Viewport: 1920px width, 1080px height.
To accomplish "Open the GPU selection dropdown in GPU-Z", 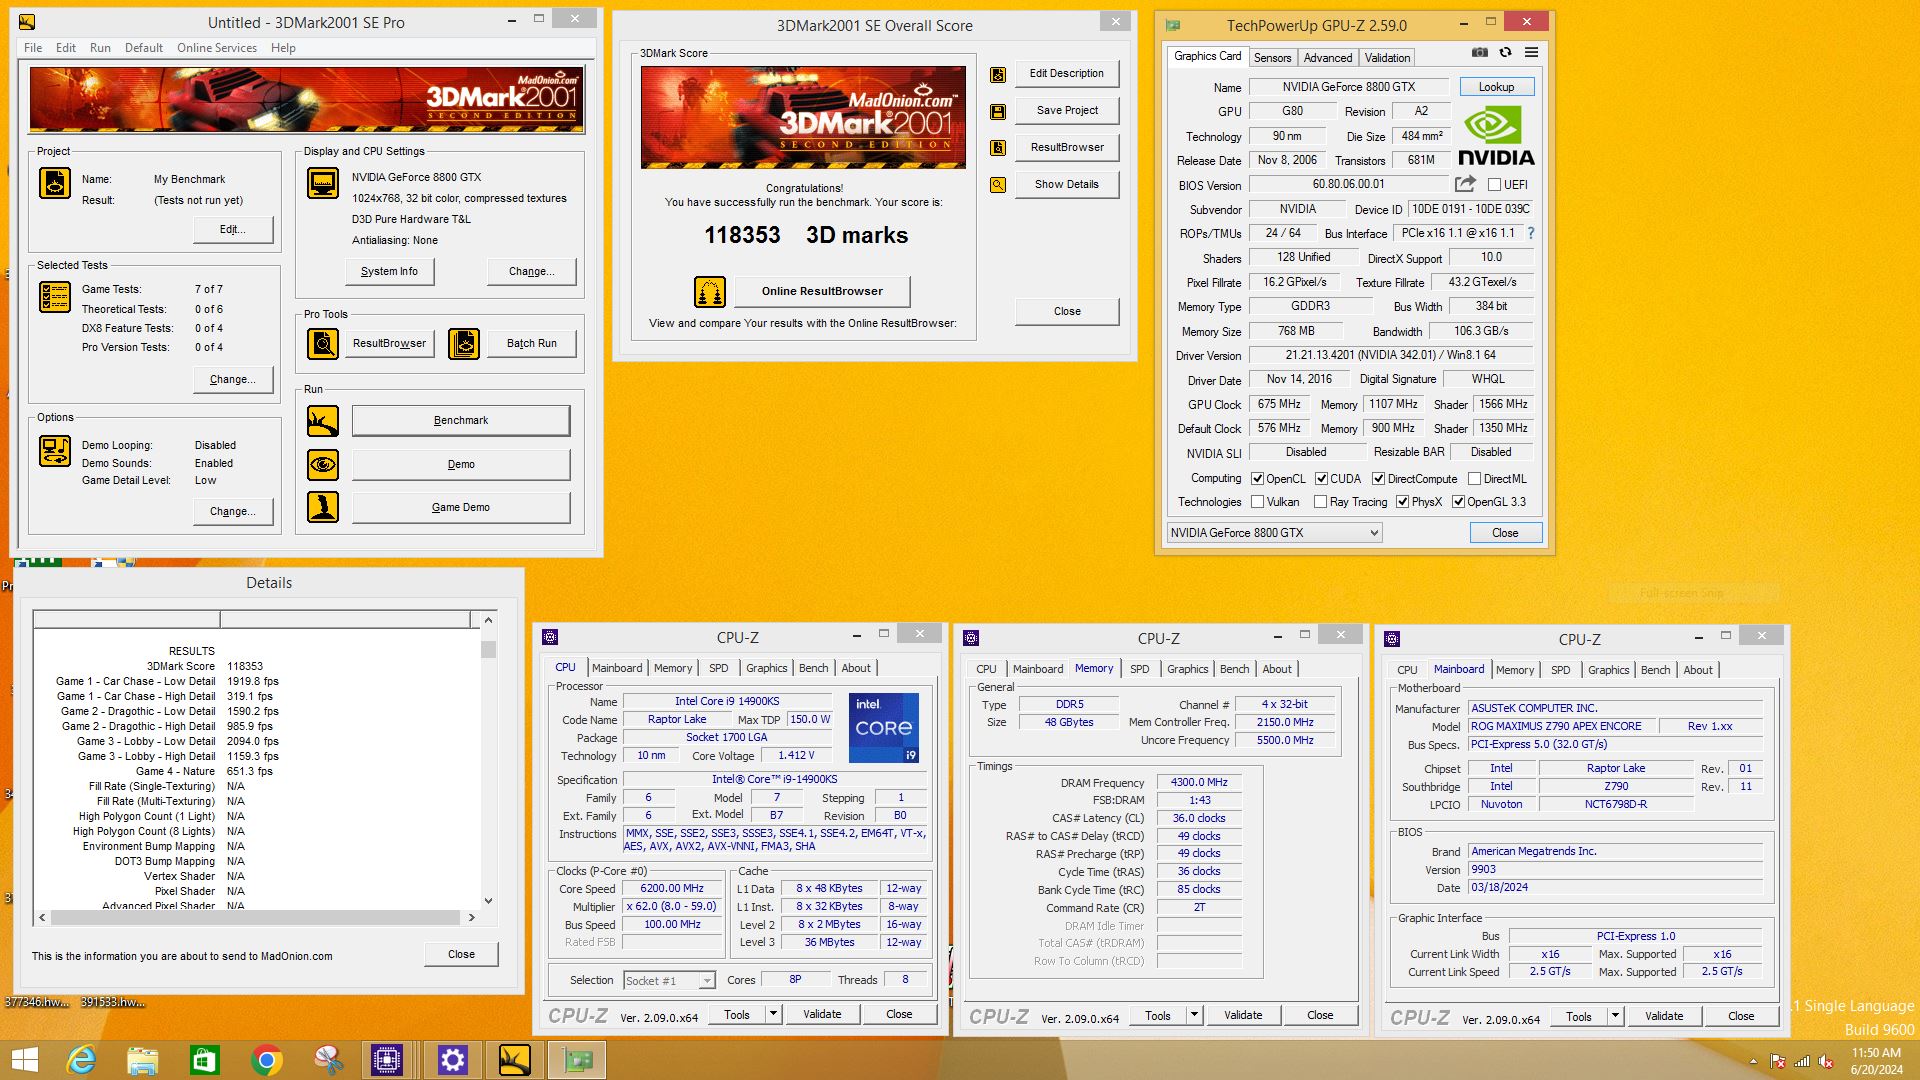I will 1275,533.
